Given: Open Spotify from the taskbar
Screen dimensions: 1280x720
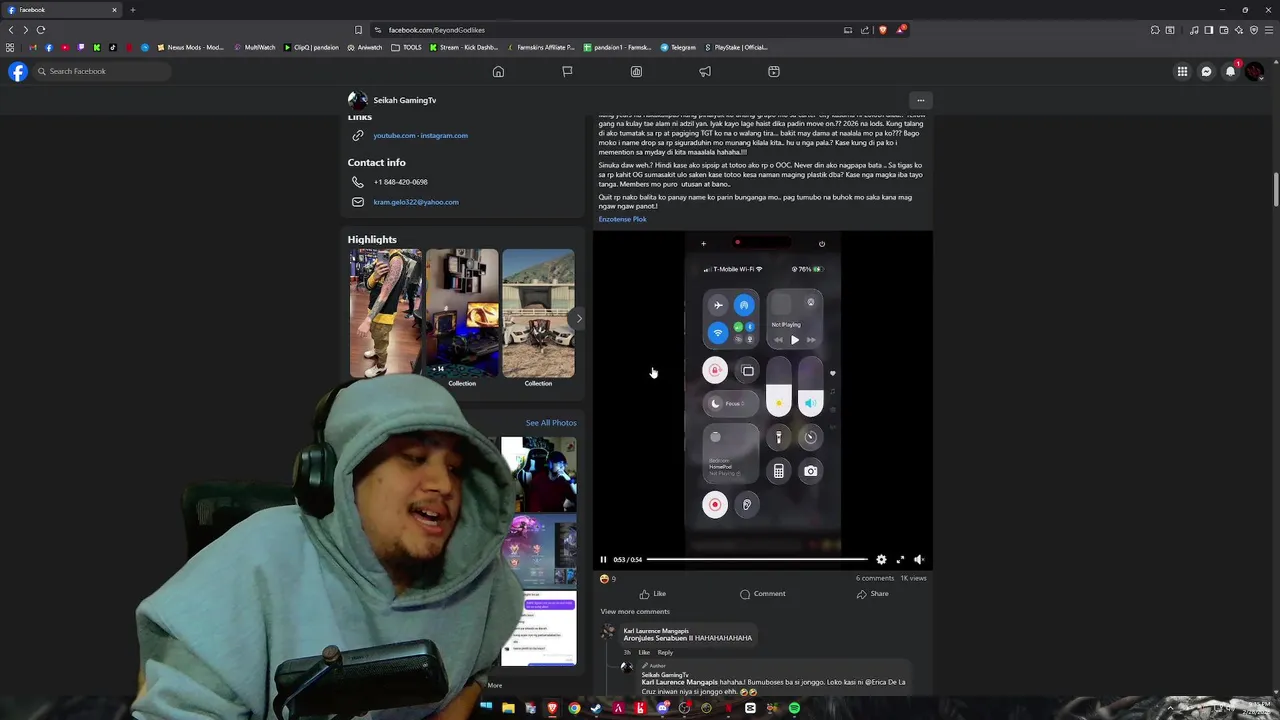Looking at the screenshot, I should pyautogui.click(x=794, y=708).
